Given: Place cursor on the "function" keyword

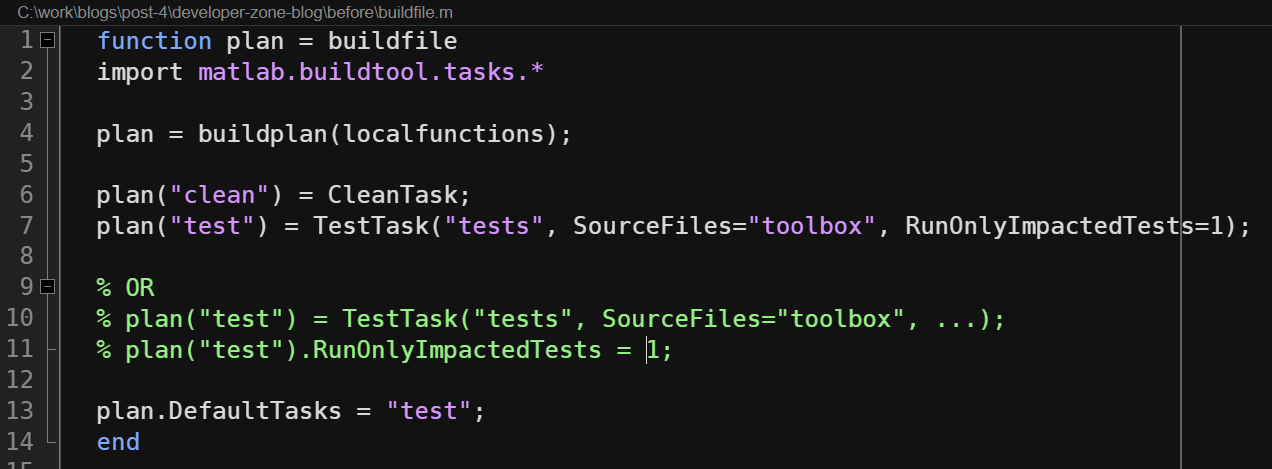Looking at the screenshot, I should point(154,41).
